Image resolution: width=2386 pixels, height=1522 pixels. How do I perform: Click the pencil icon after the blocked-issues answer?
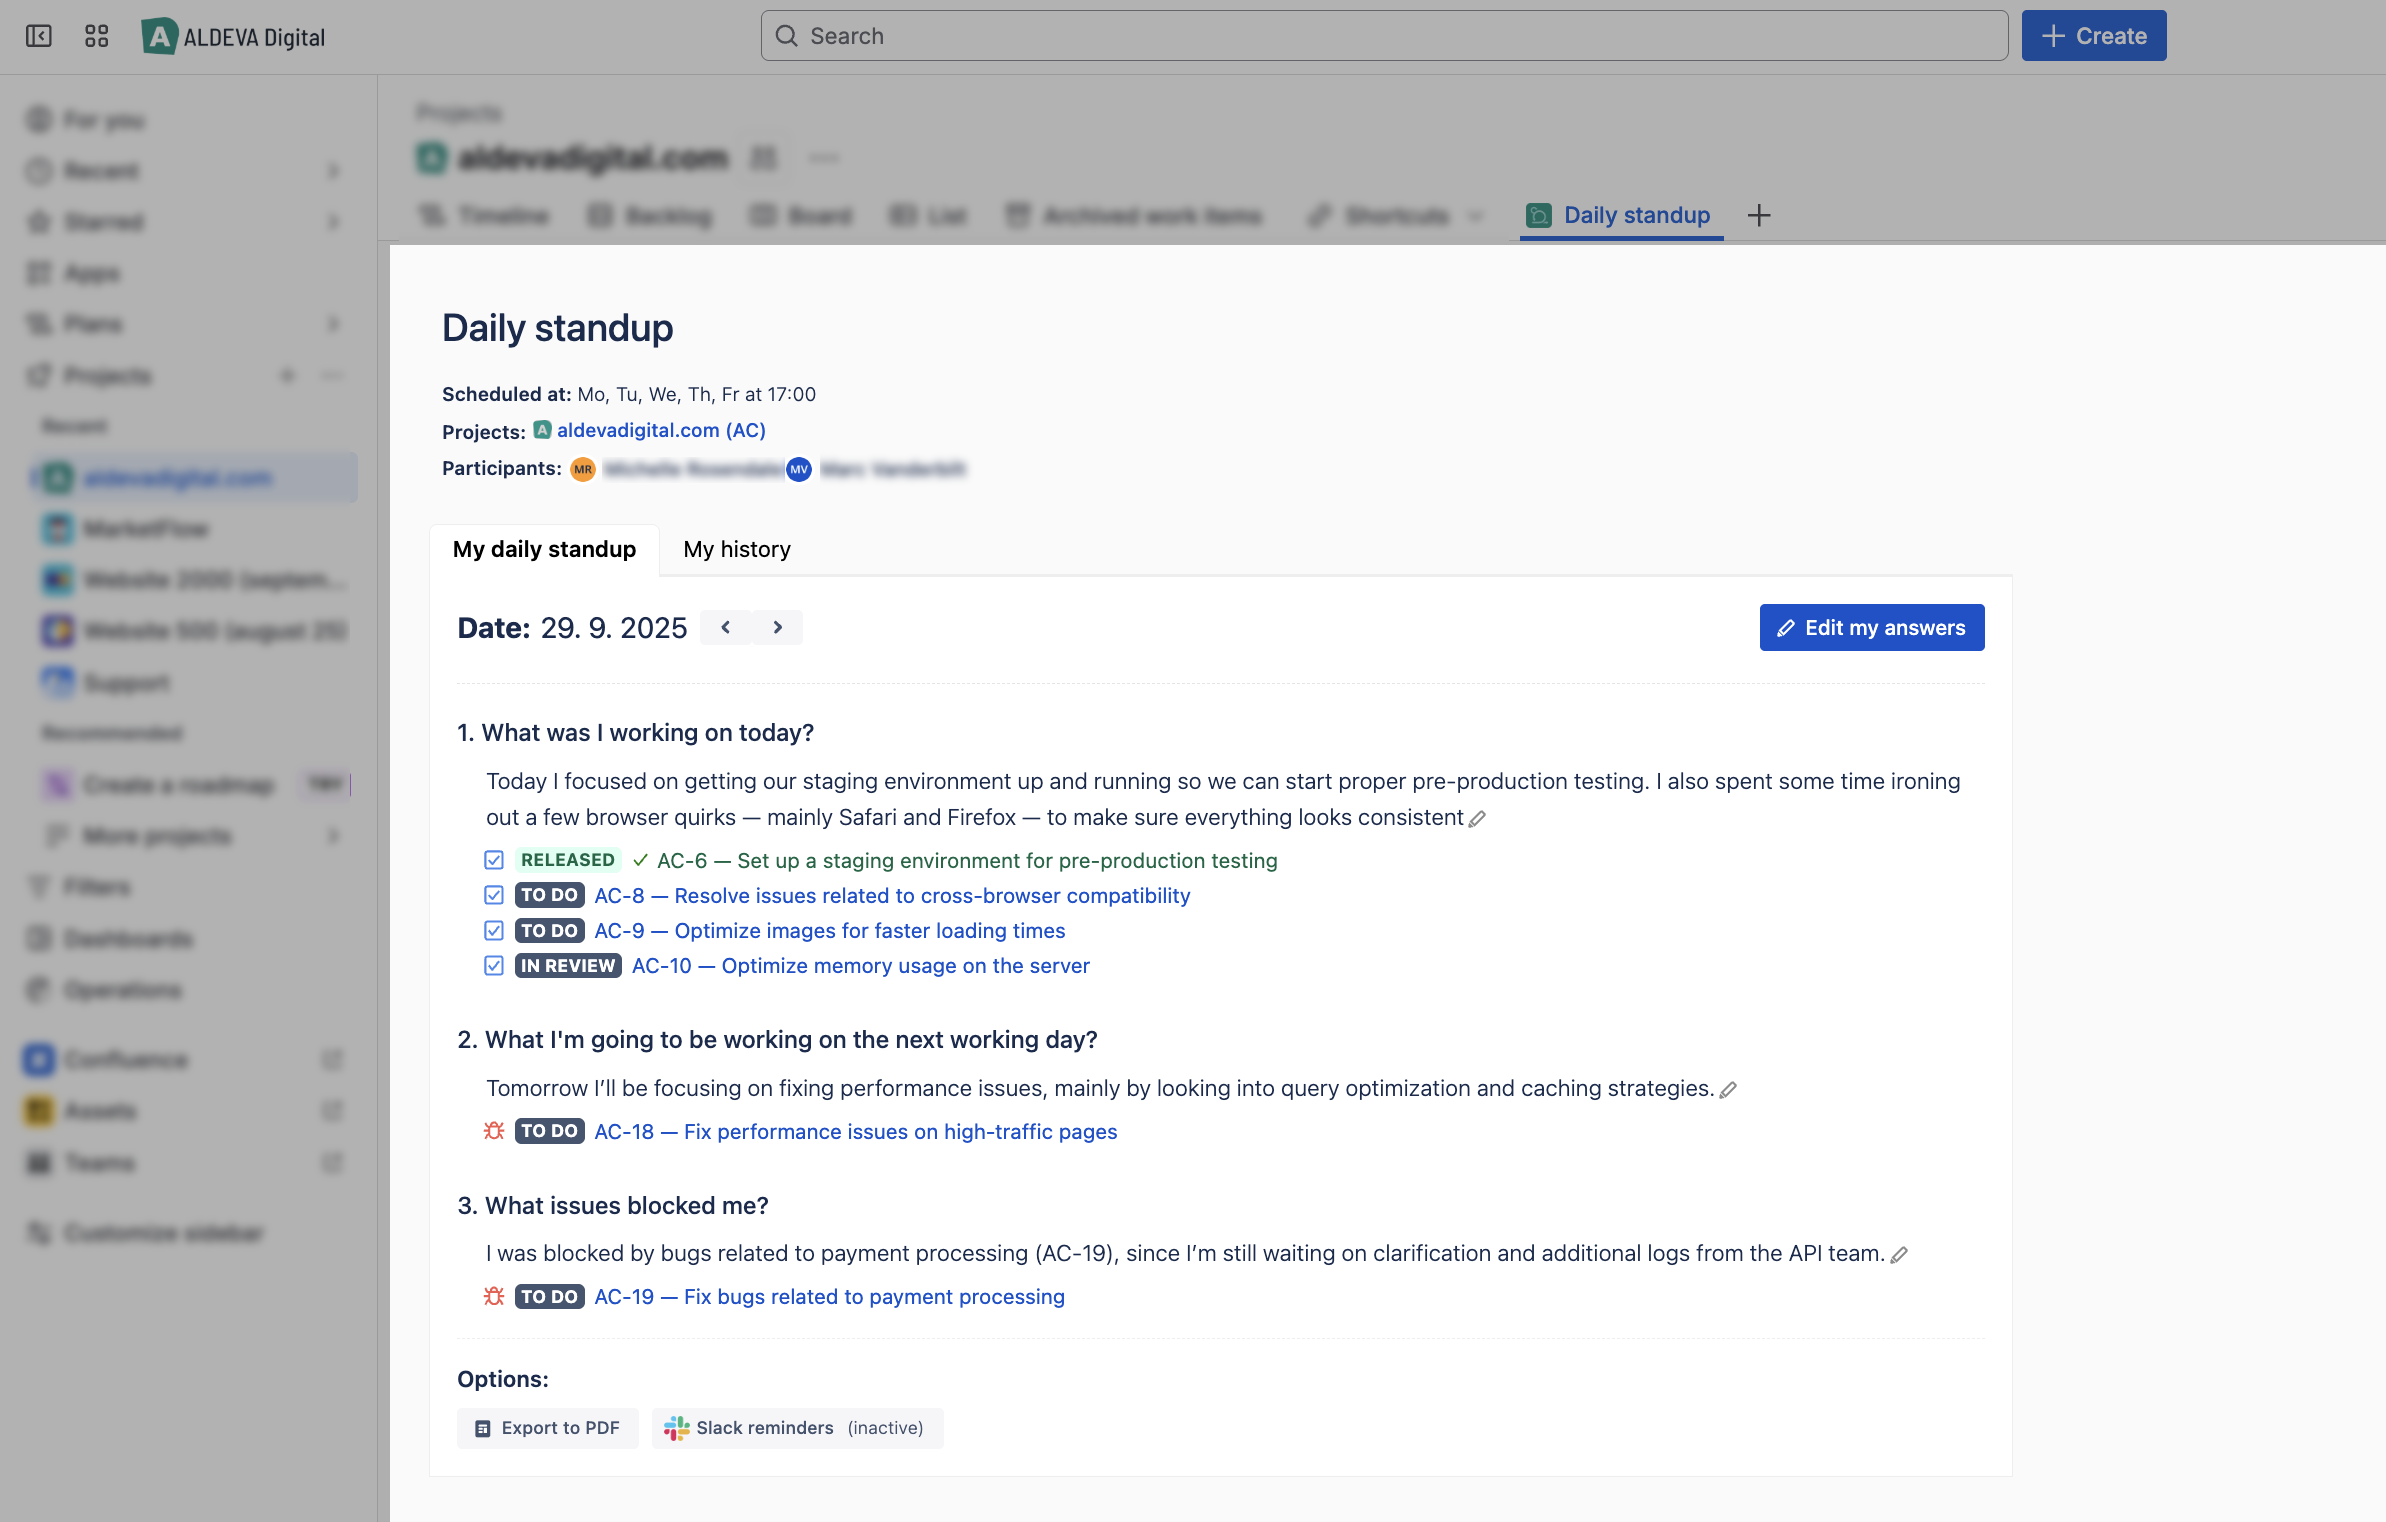[x=1899, y=1254]
